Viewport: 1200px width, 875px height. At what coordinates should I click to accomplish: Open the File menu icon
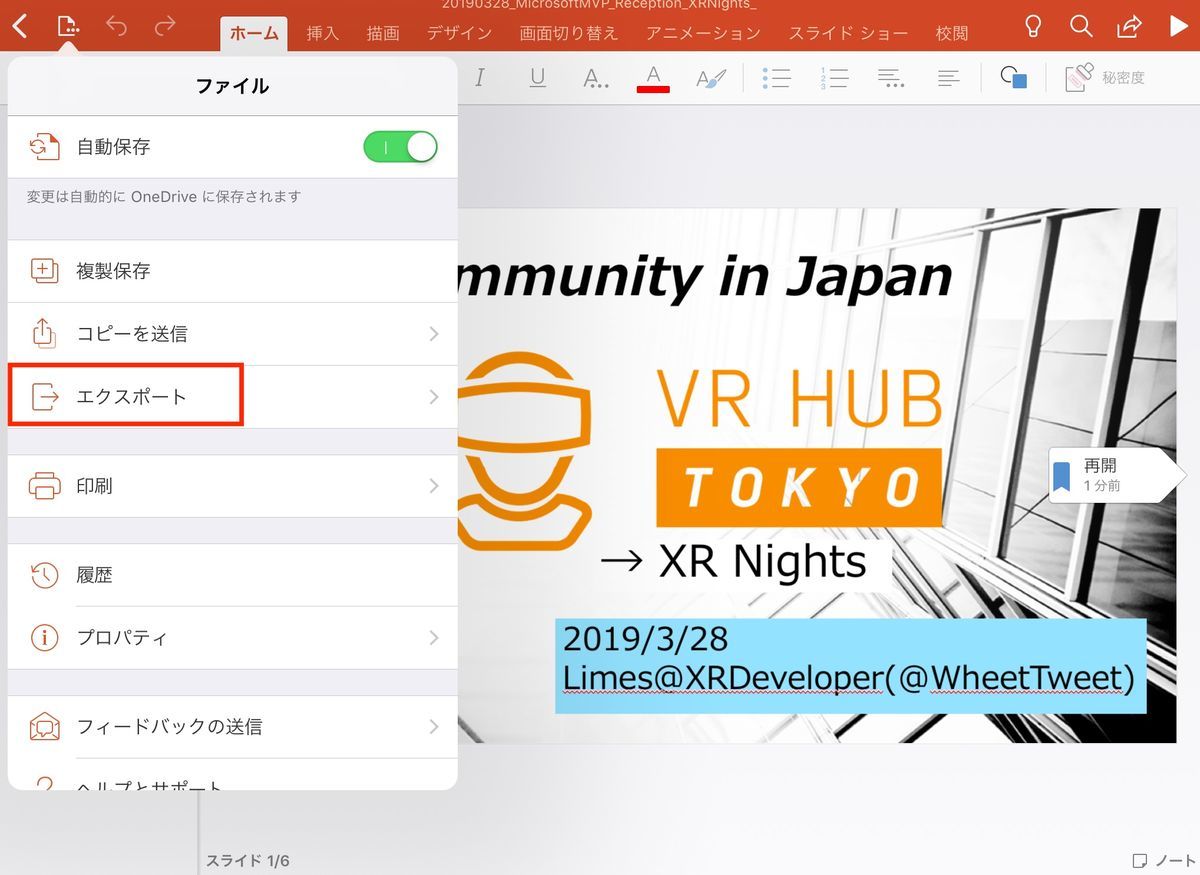pyautogui.click(x=68, y=25)
